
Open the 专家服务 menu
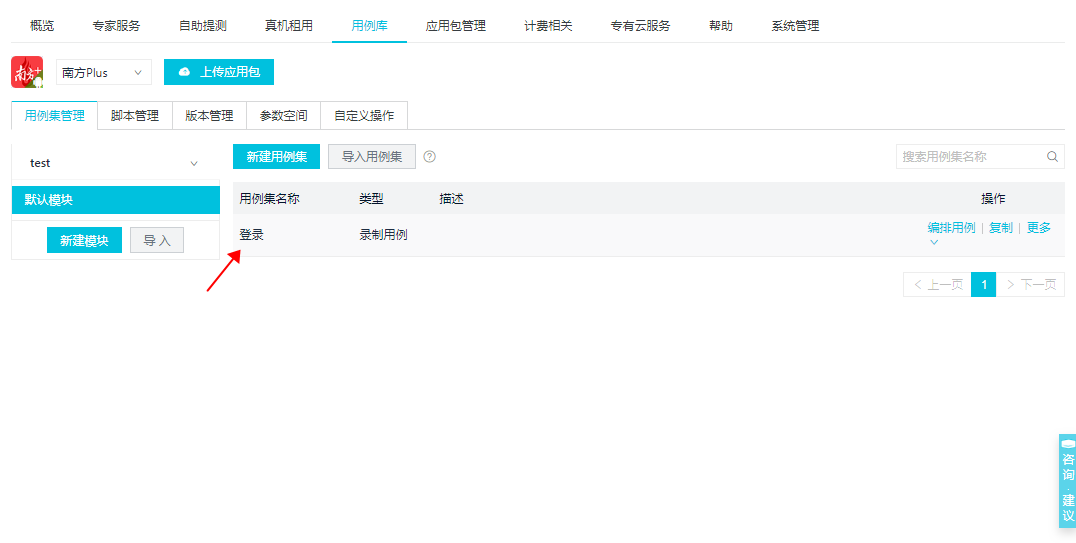[x=117, y=26]
